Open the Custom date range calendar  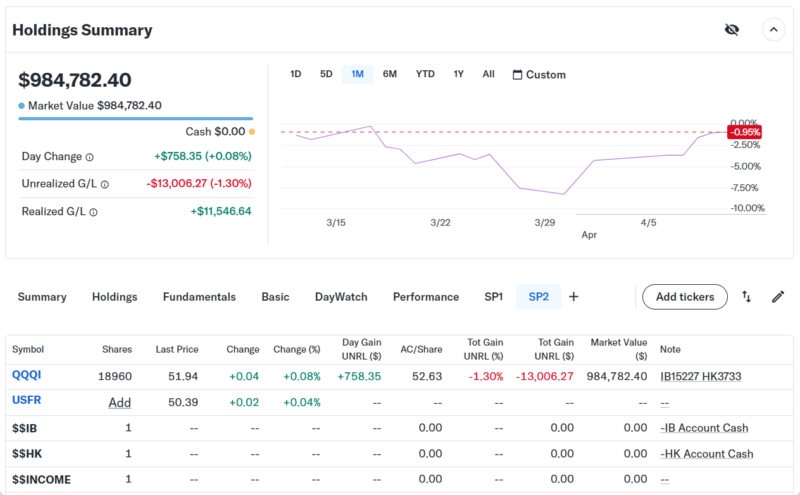click(x=539, y=75)
